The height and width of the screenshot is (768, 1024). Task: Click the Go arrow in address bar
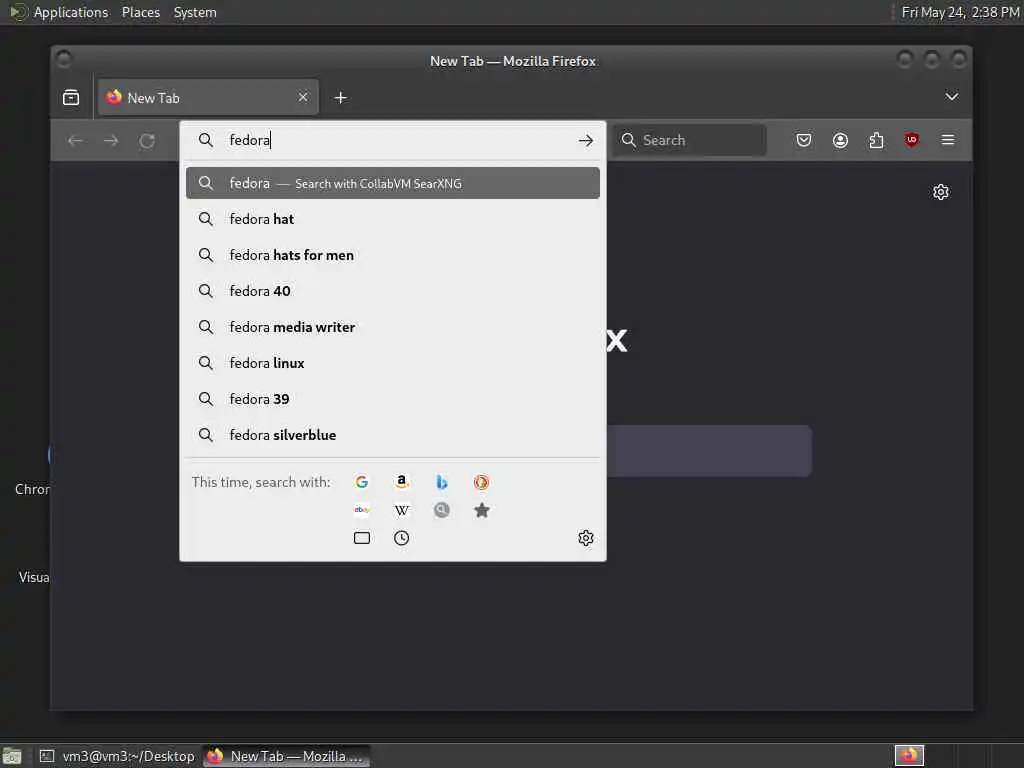click(x=586, y=140)
